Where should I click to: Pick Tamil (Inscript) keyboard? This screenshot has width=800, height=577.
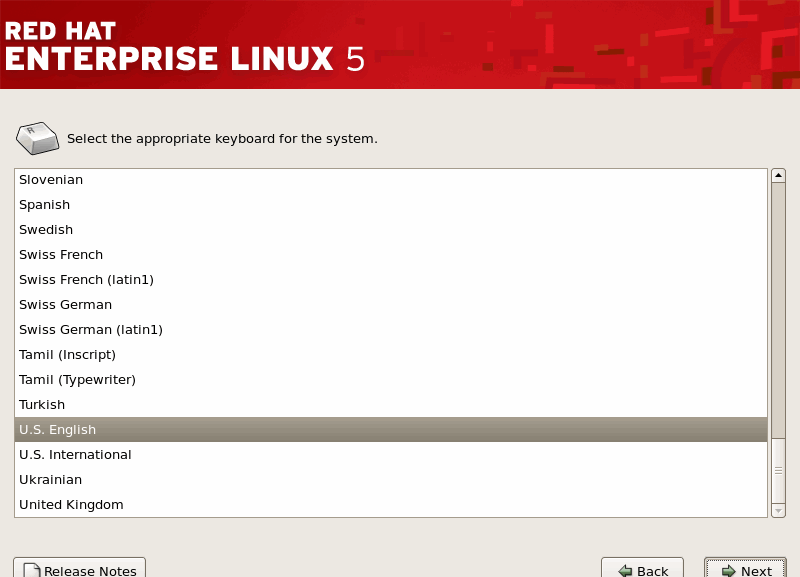(x=67, y=355)
